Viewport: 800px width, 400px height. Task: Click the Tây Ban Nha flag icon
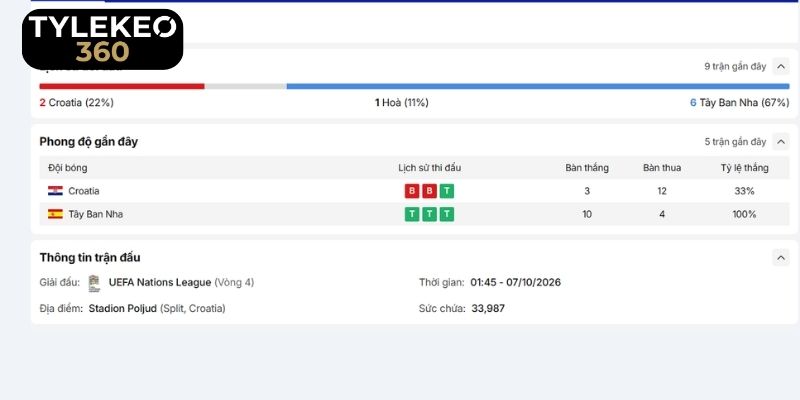[55, 214]
